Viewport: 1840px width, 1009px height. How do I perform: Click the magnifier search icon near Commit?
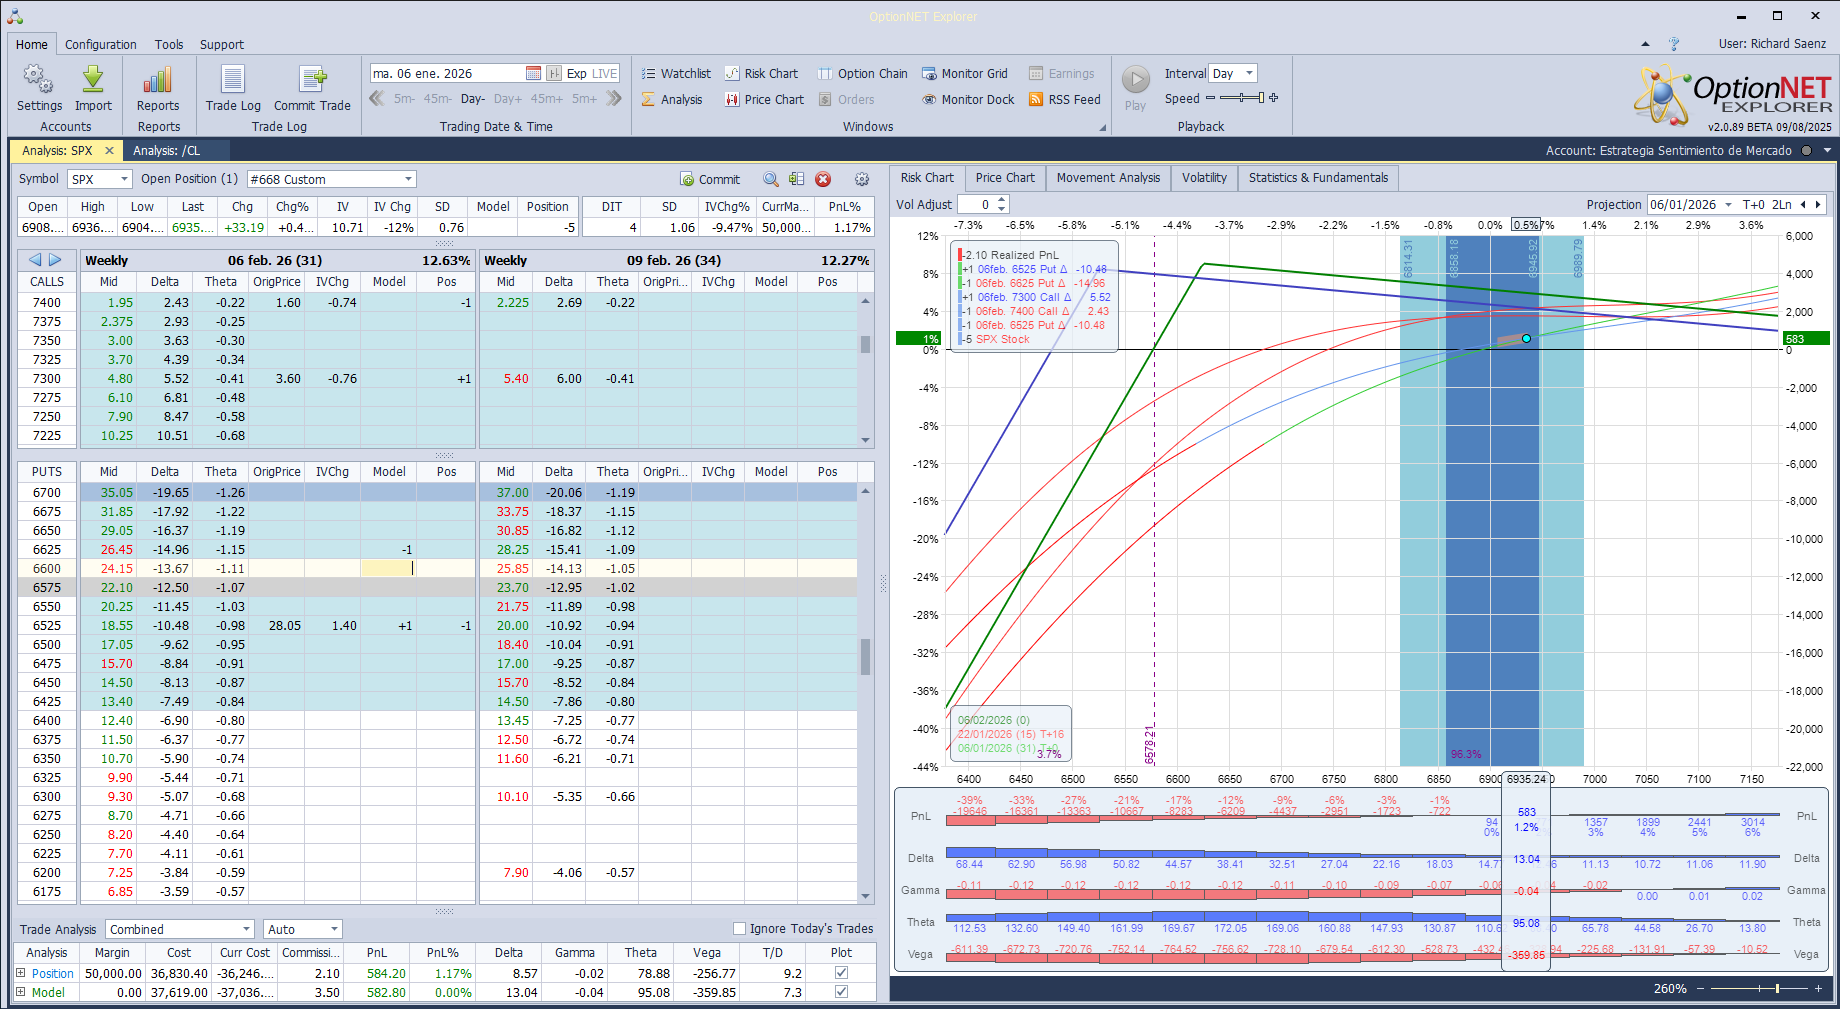(x=771, y=179)
